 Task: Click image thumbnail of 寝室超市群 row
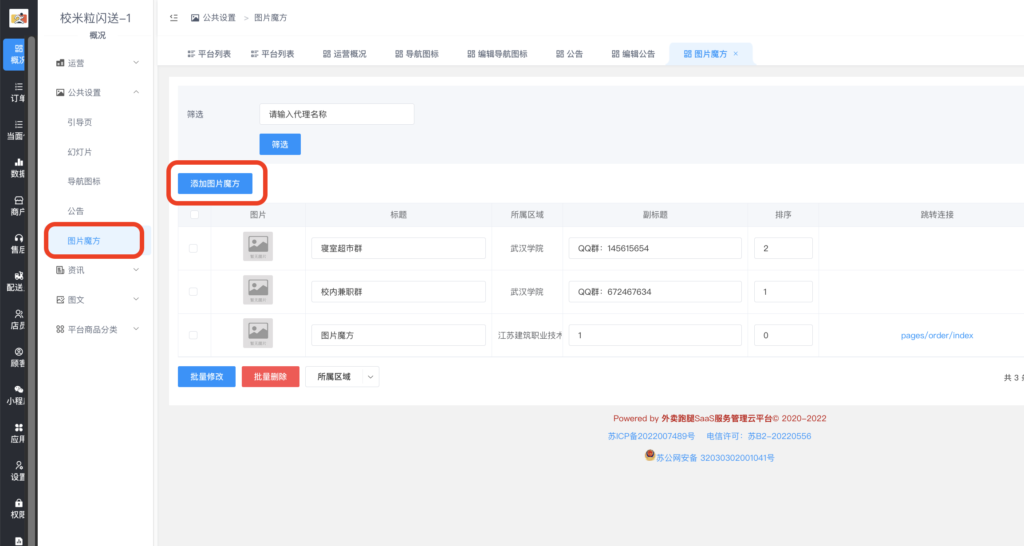(258, 246)
